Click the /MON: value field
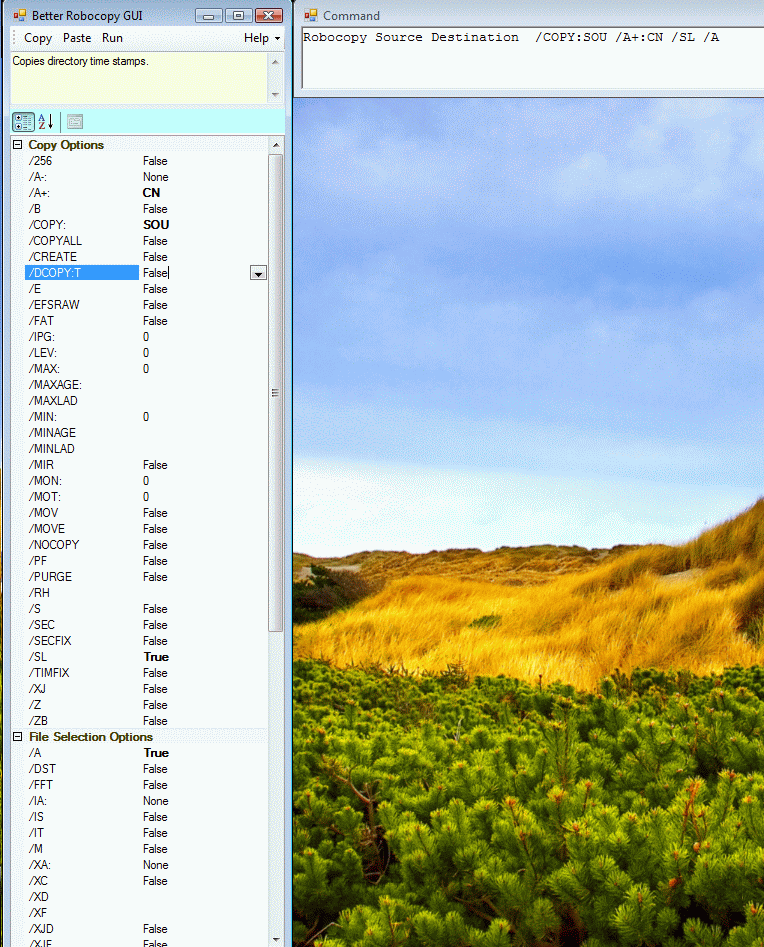 [x=204, y=481]
